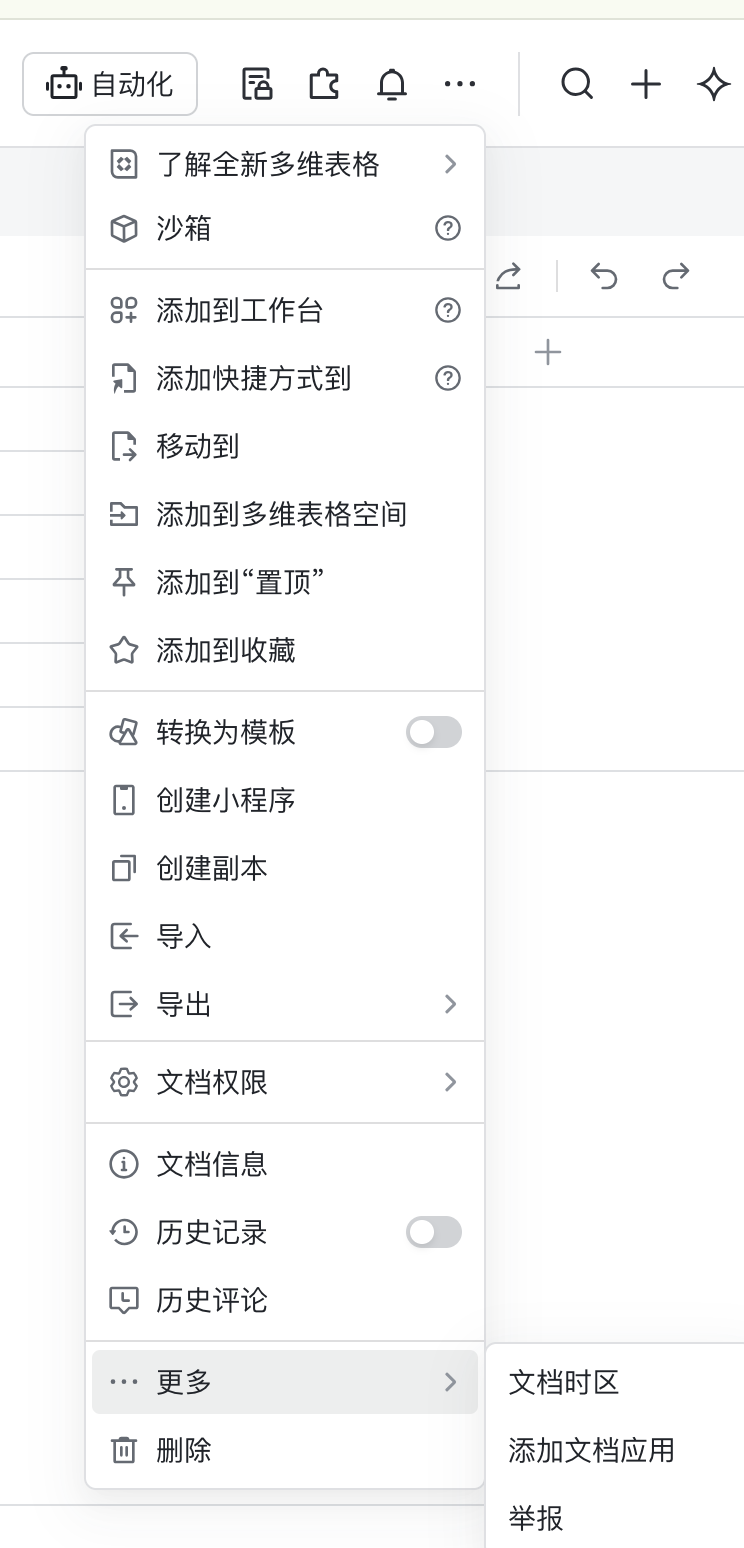Click the 自动化 robot icon

[x=63, y=84]
